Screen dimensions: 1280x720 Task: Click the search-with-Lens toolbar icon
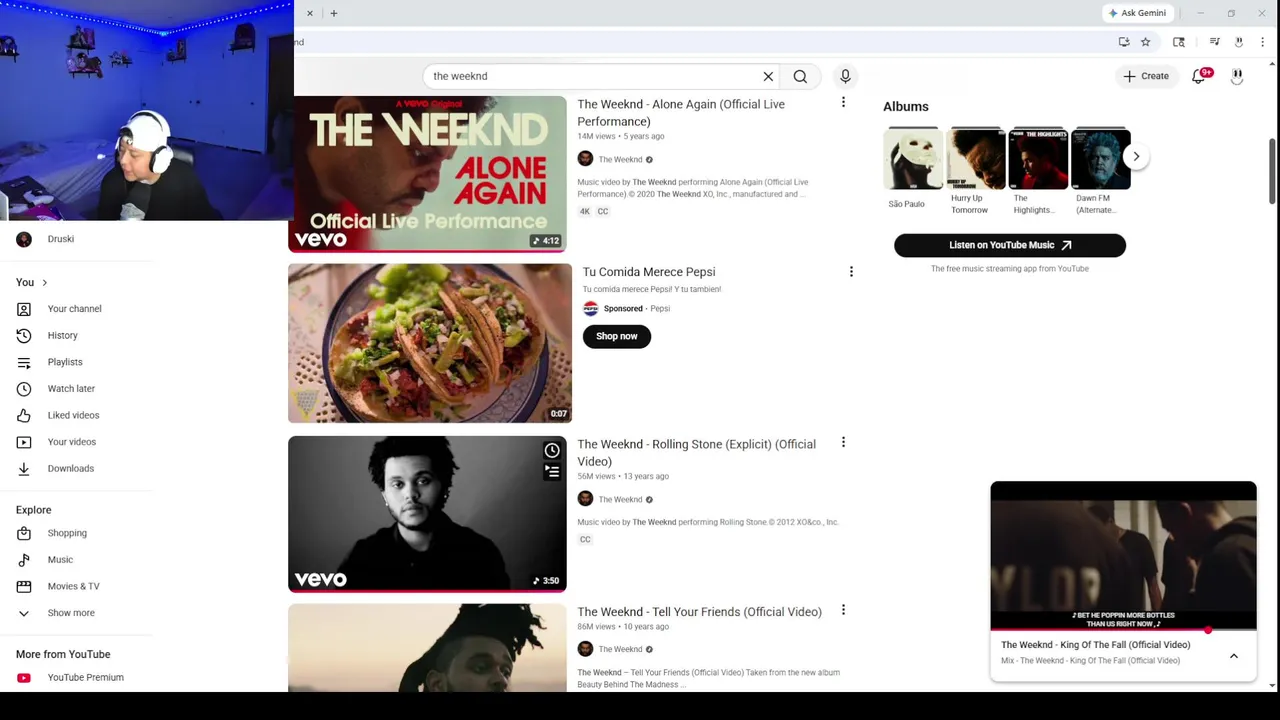pyautogui.click(x=1179, y=42)
